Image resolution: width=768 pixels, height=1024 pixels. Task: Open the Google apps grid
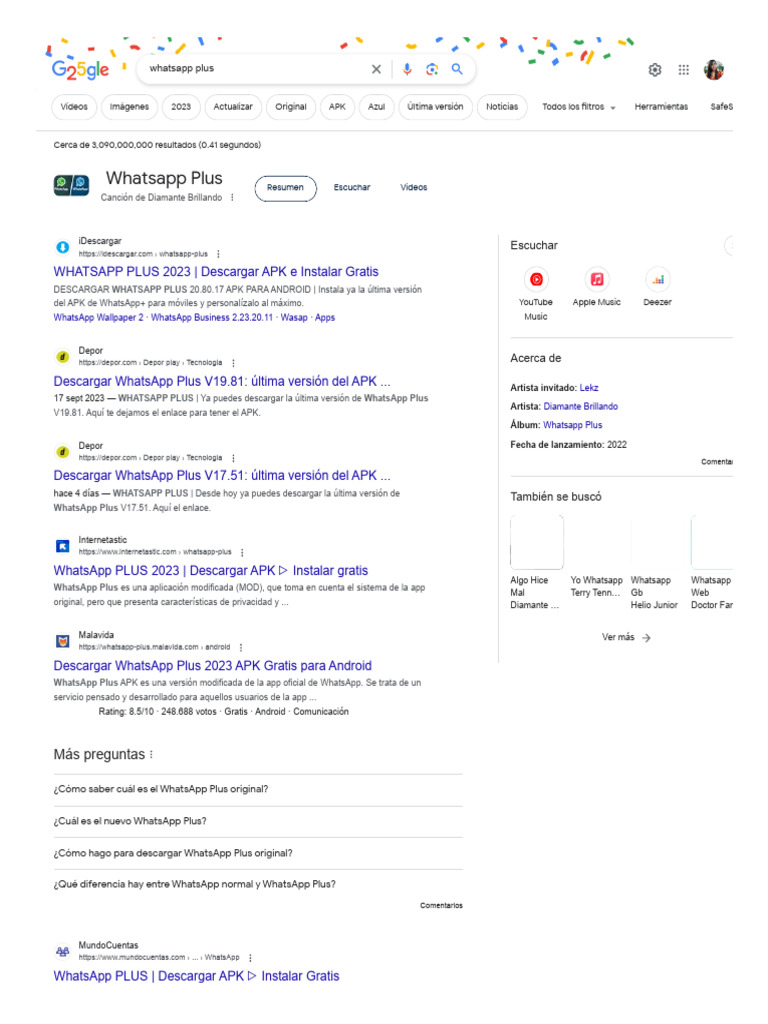684,70
